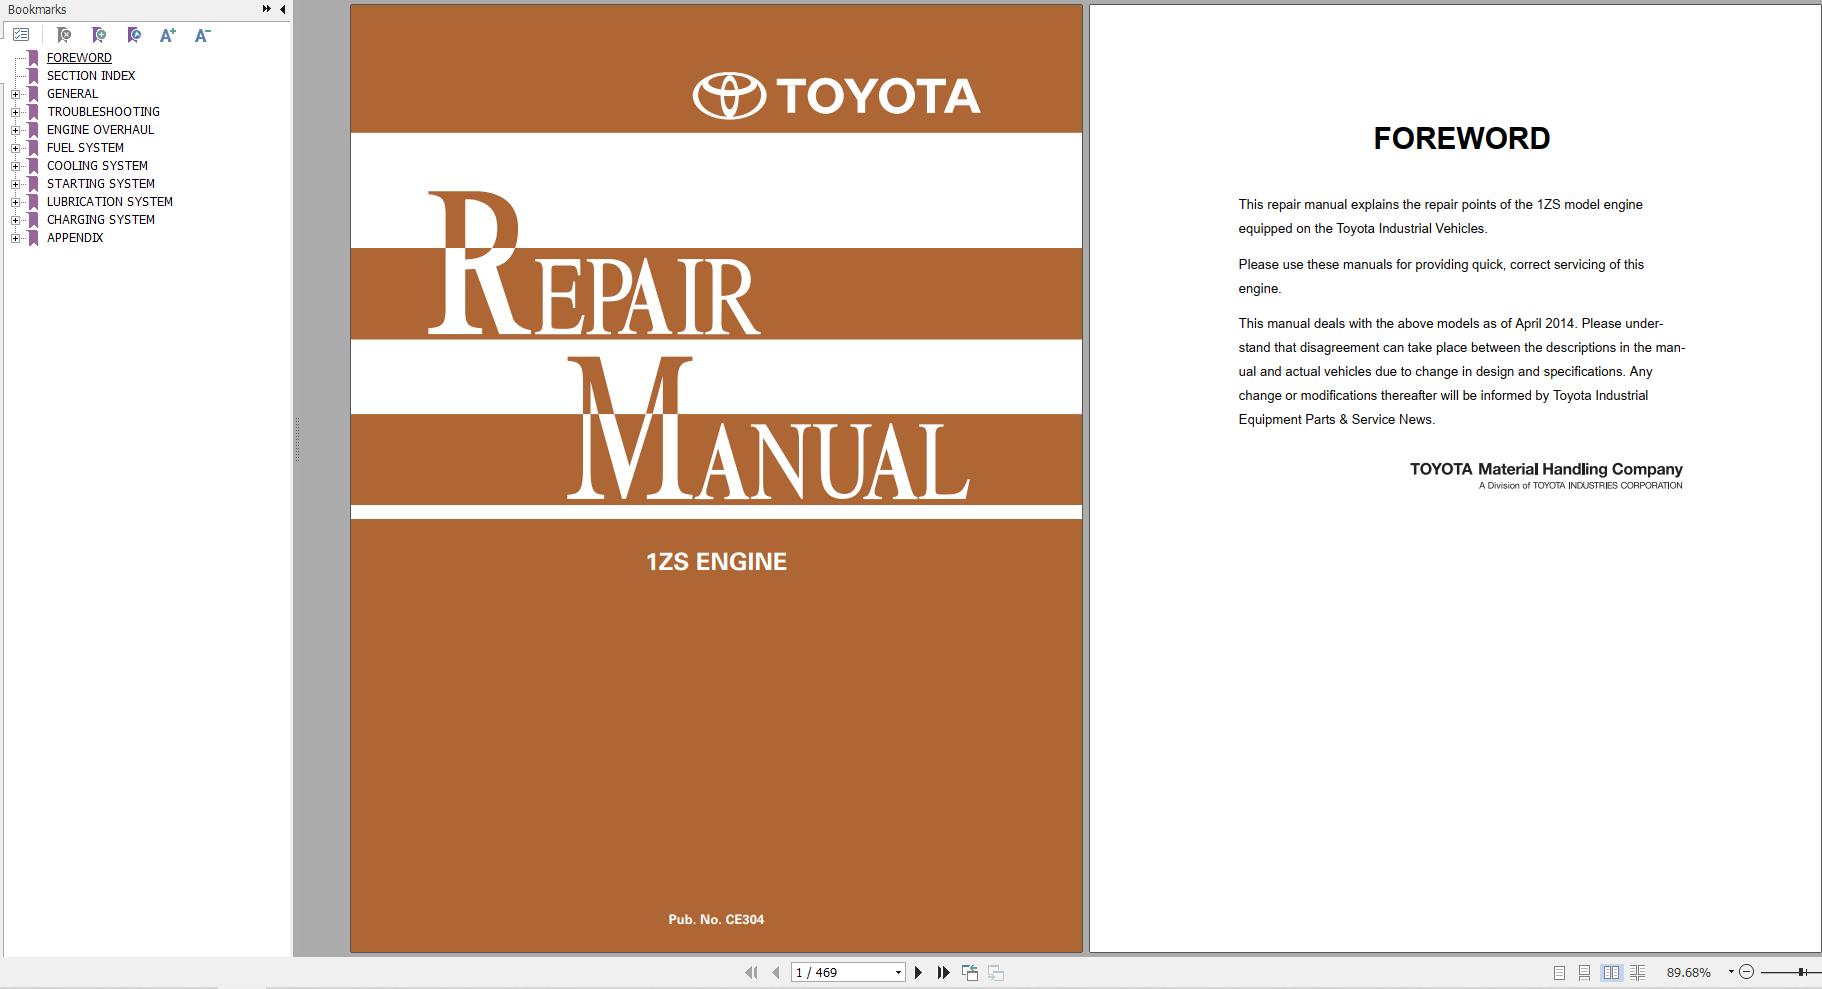Click the zoom slider handle
1822x989 pixels.
pyautogui.click(x=1802, y=972)
